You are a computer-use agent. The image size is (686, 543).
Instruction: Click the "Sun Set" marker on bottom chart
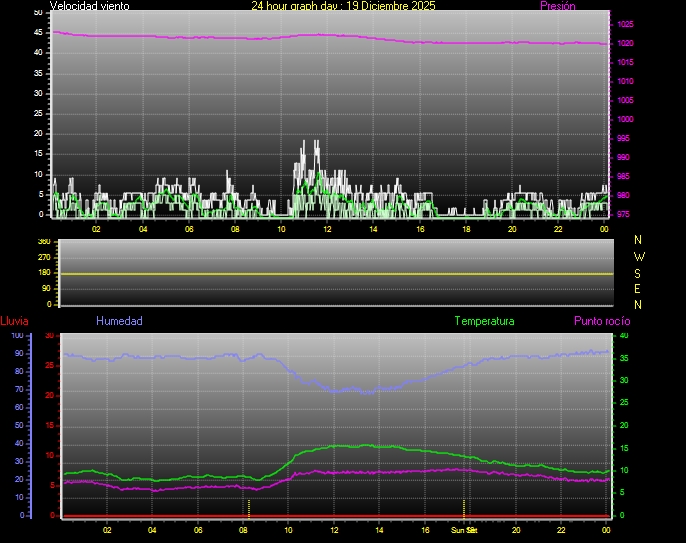tap(464, 528)
